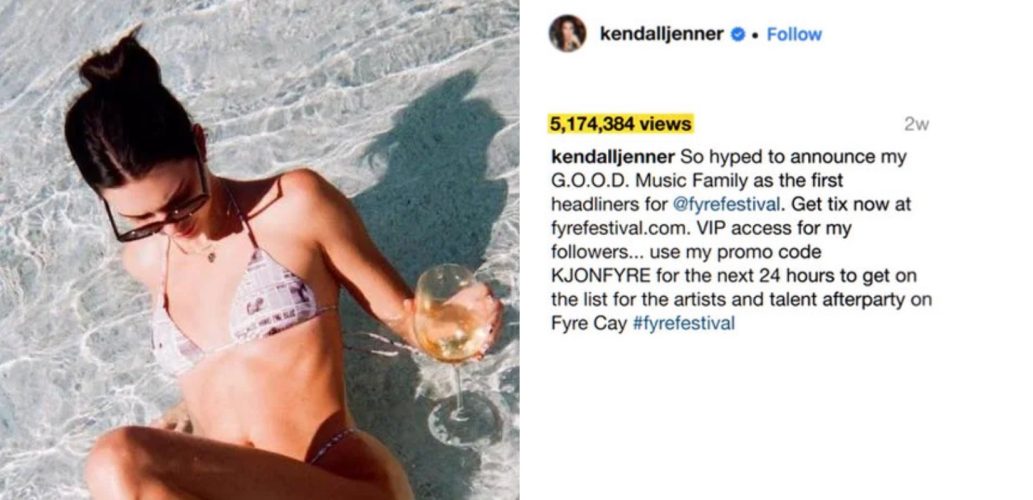Viewport: 1033px width, 500px height.
Task: Click the highlighted 5,174,384 views count
Action: click(x=621, y=124)
